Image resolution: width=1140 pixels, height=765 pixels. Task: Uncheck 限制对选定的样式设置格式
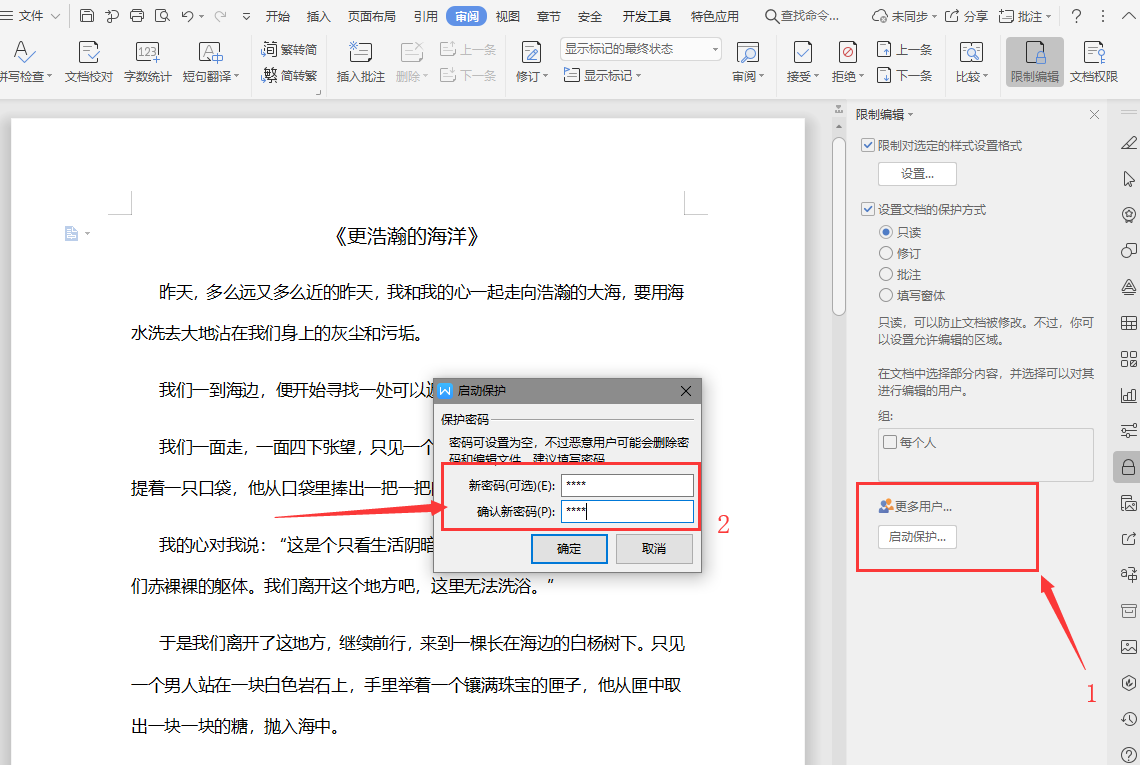tap(867, 144)
